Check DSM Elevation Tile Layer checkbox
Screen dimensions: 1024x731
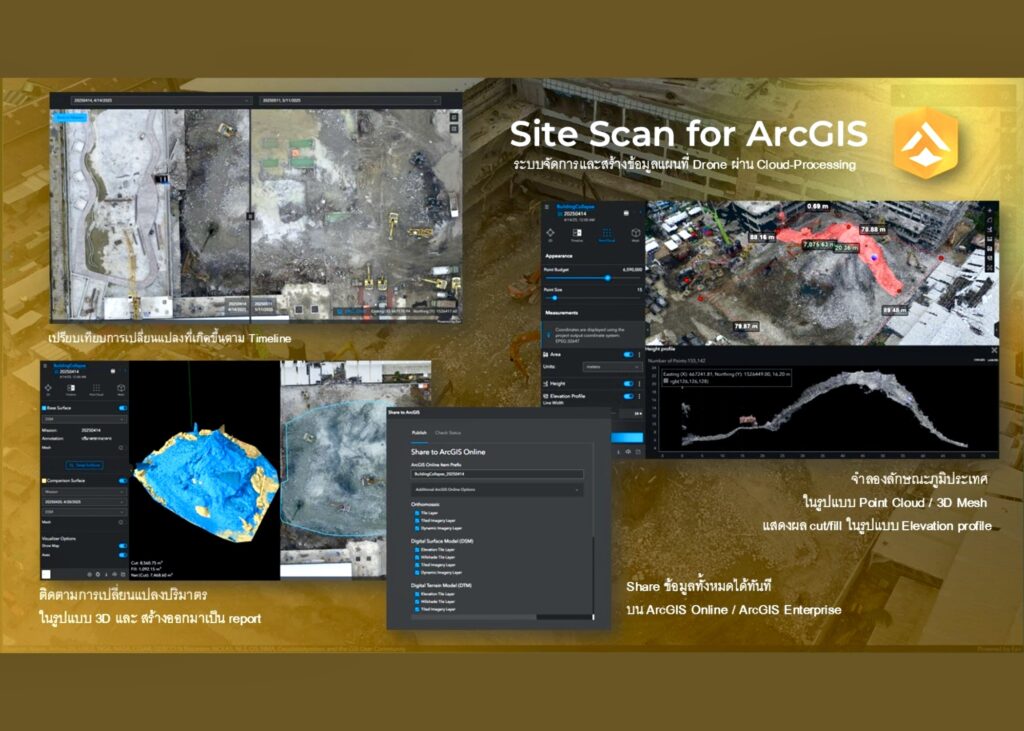click(417, 550)
